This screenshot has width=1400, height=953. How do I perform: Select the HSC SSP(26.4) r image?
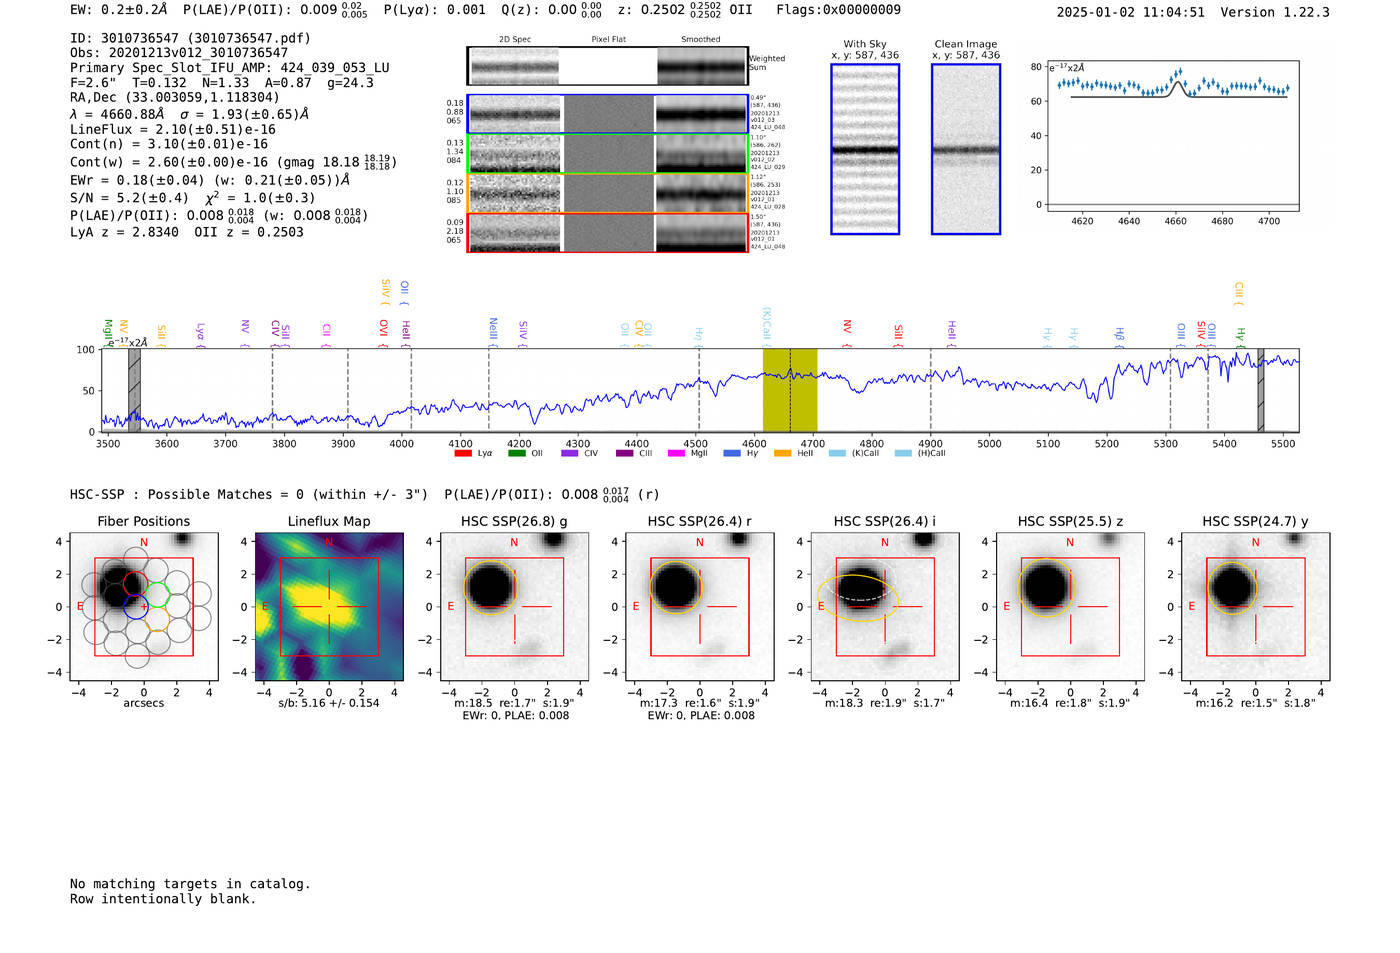(x=700, y=606)
